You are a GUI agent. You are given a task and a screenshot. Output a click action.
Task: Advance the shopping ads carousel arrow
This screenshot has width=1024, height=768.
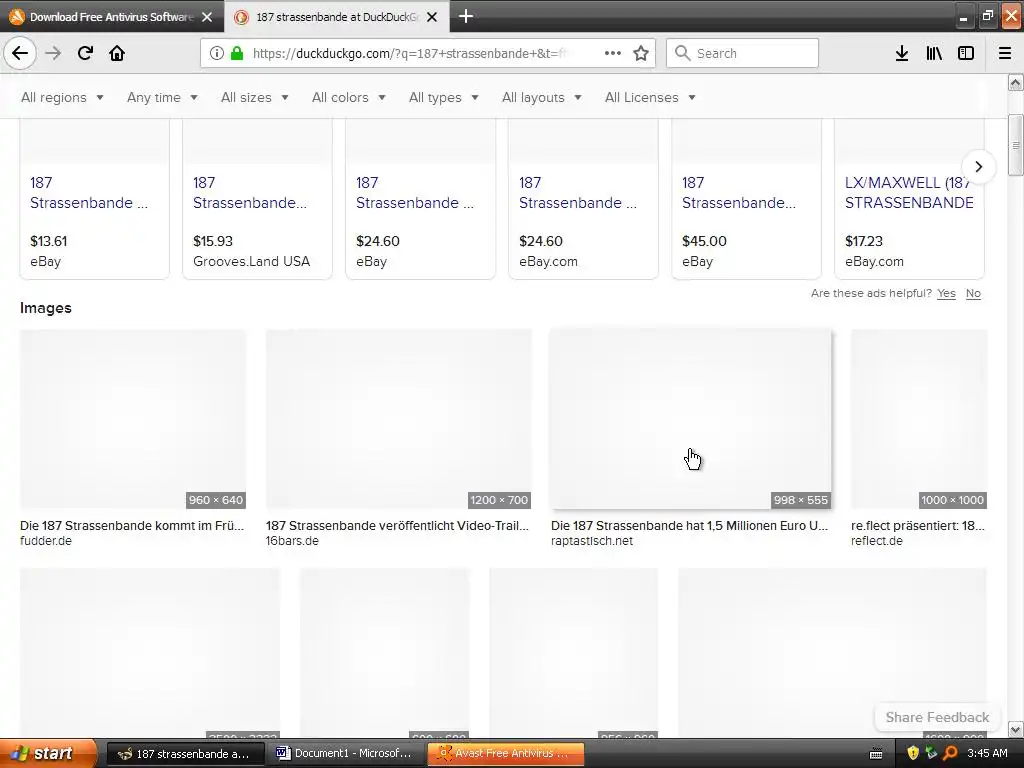pyautogui.click(x=978, y=167)
